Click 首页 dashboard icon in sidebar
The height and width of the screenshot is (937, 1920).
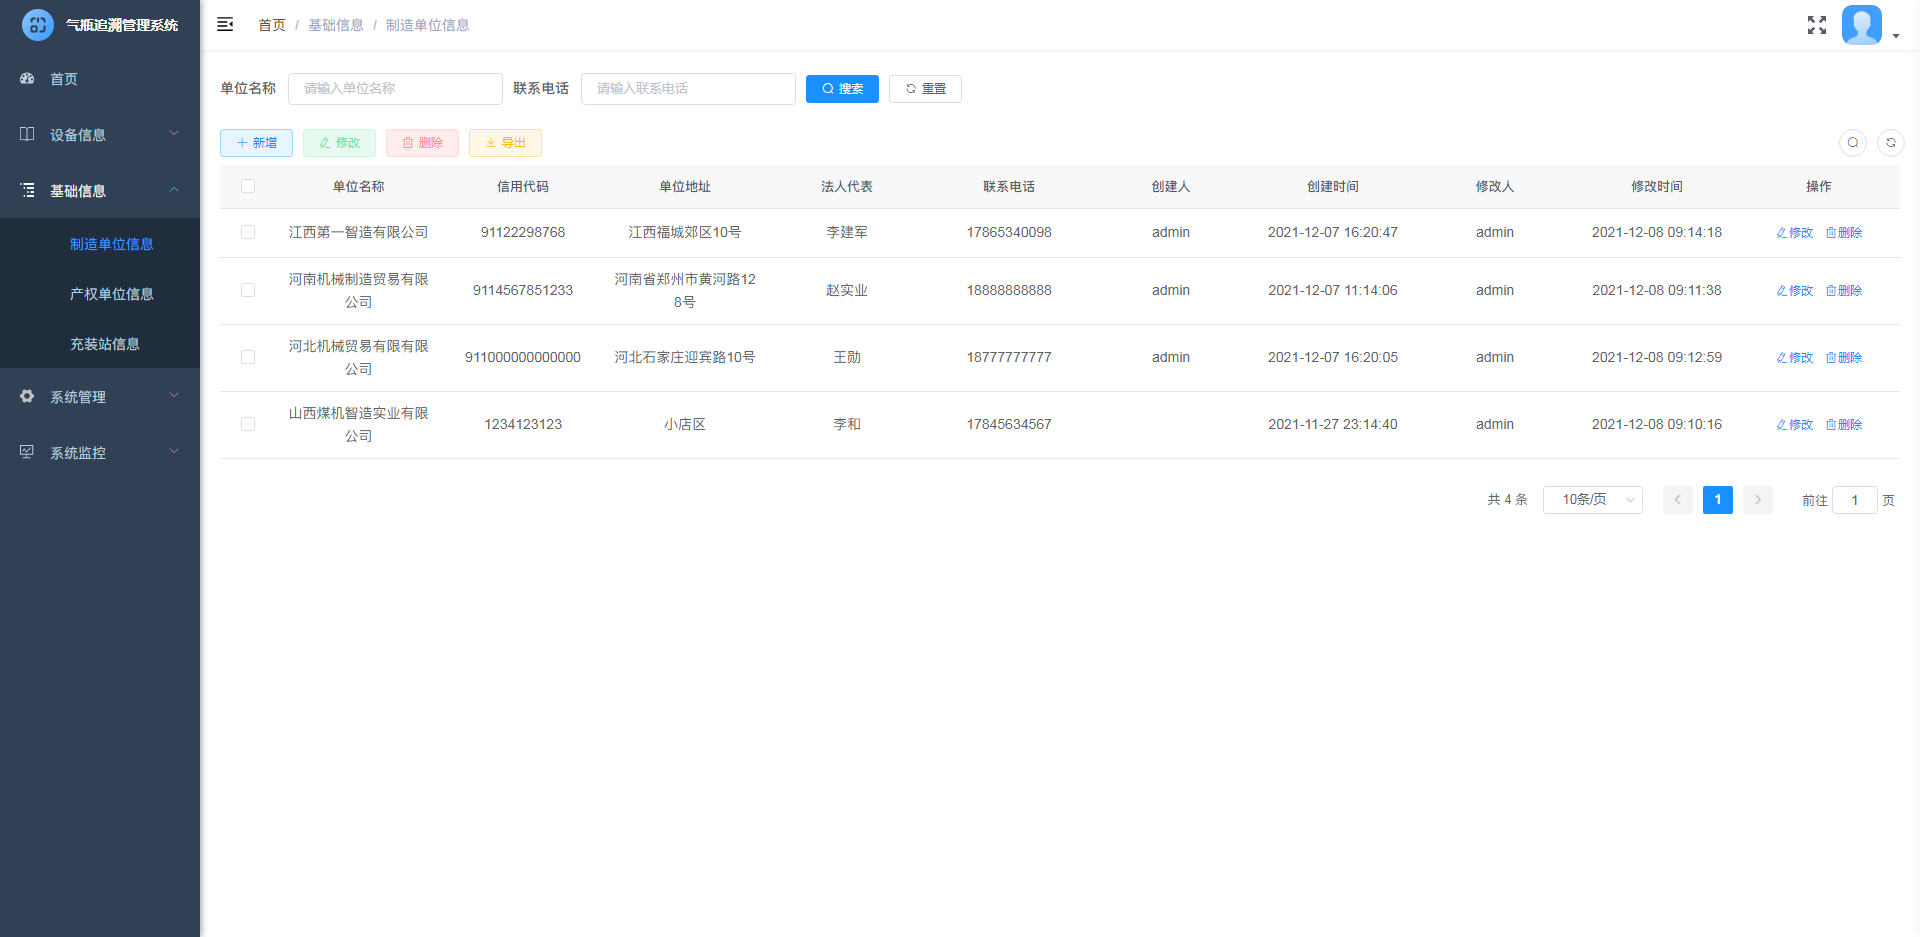point(27,78)
